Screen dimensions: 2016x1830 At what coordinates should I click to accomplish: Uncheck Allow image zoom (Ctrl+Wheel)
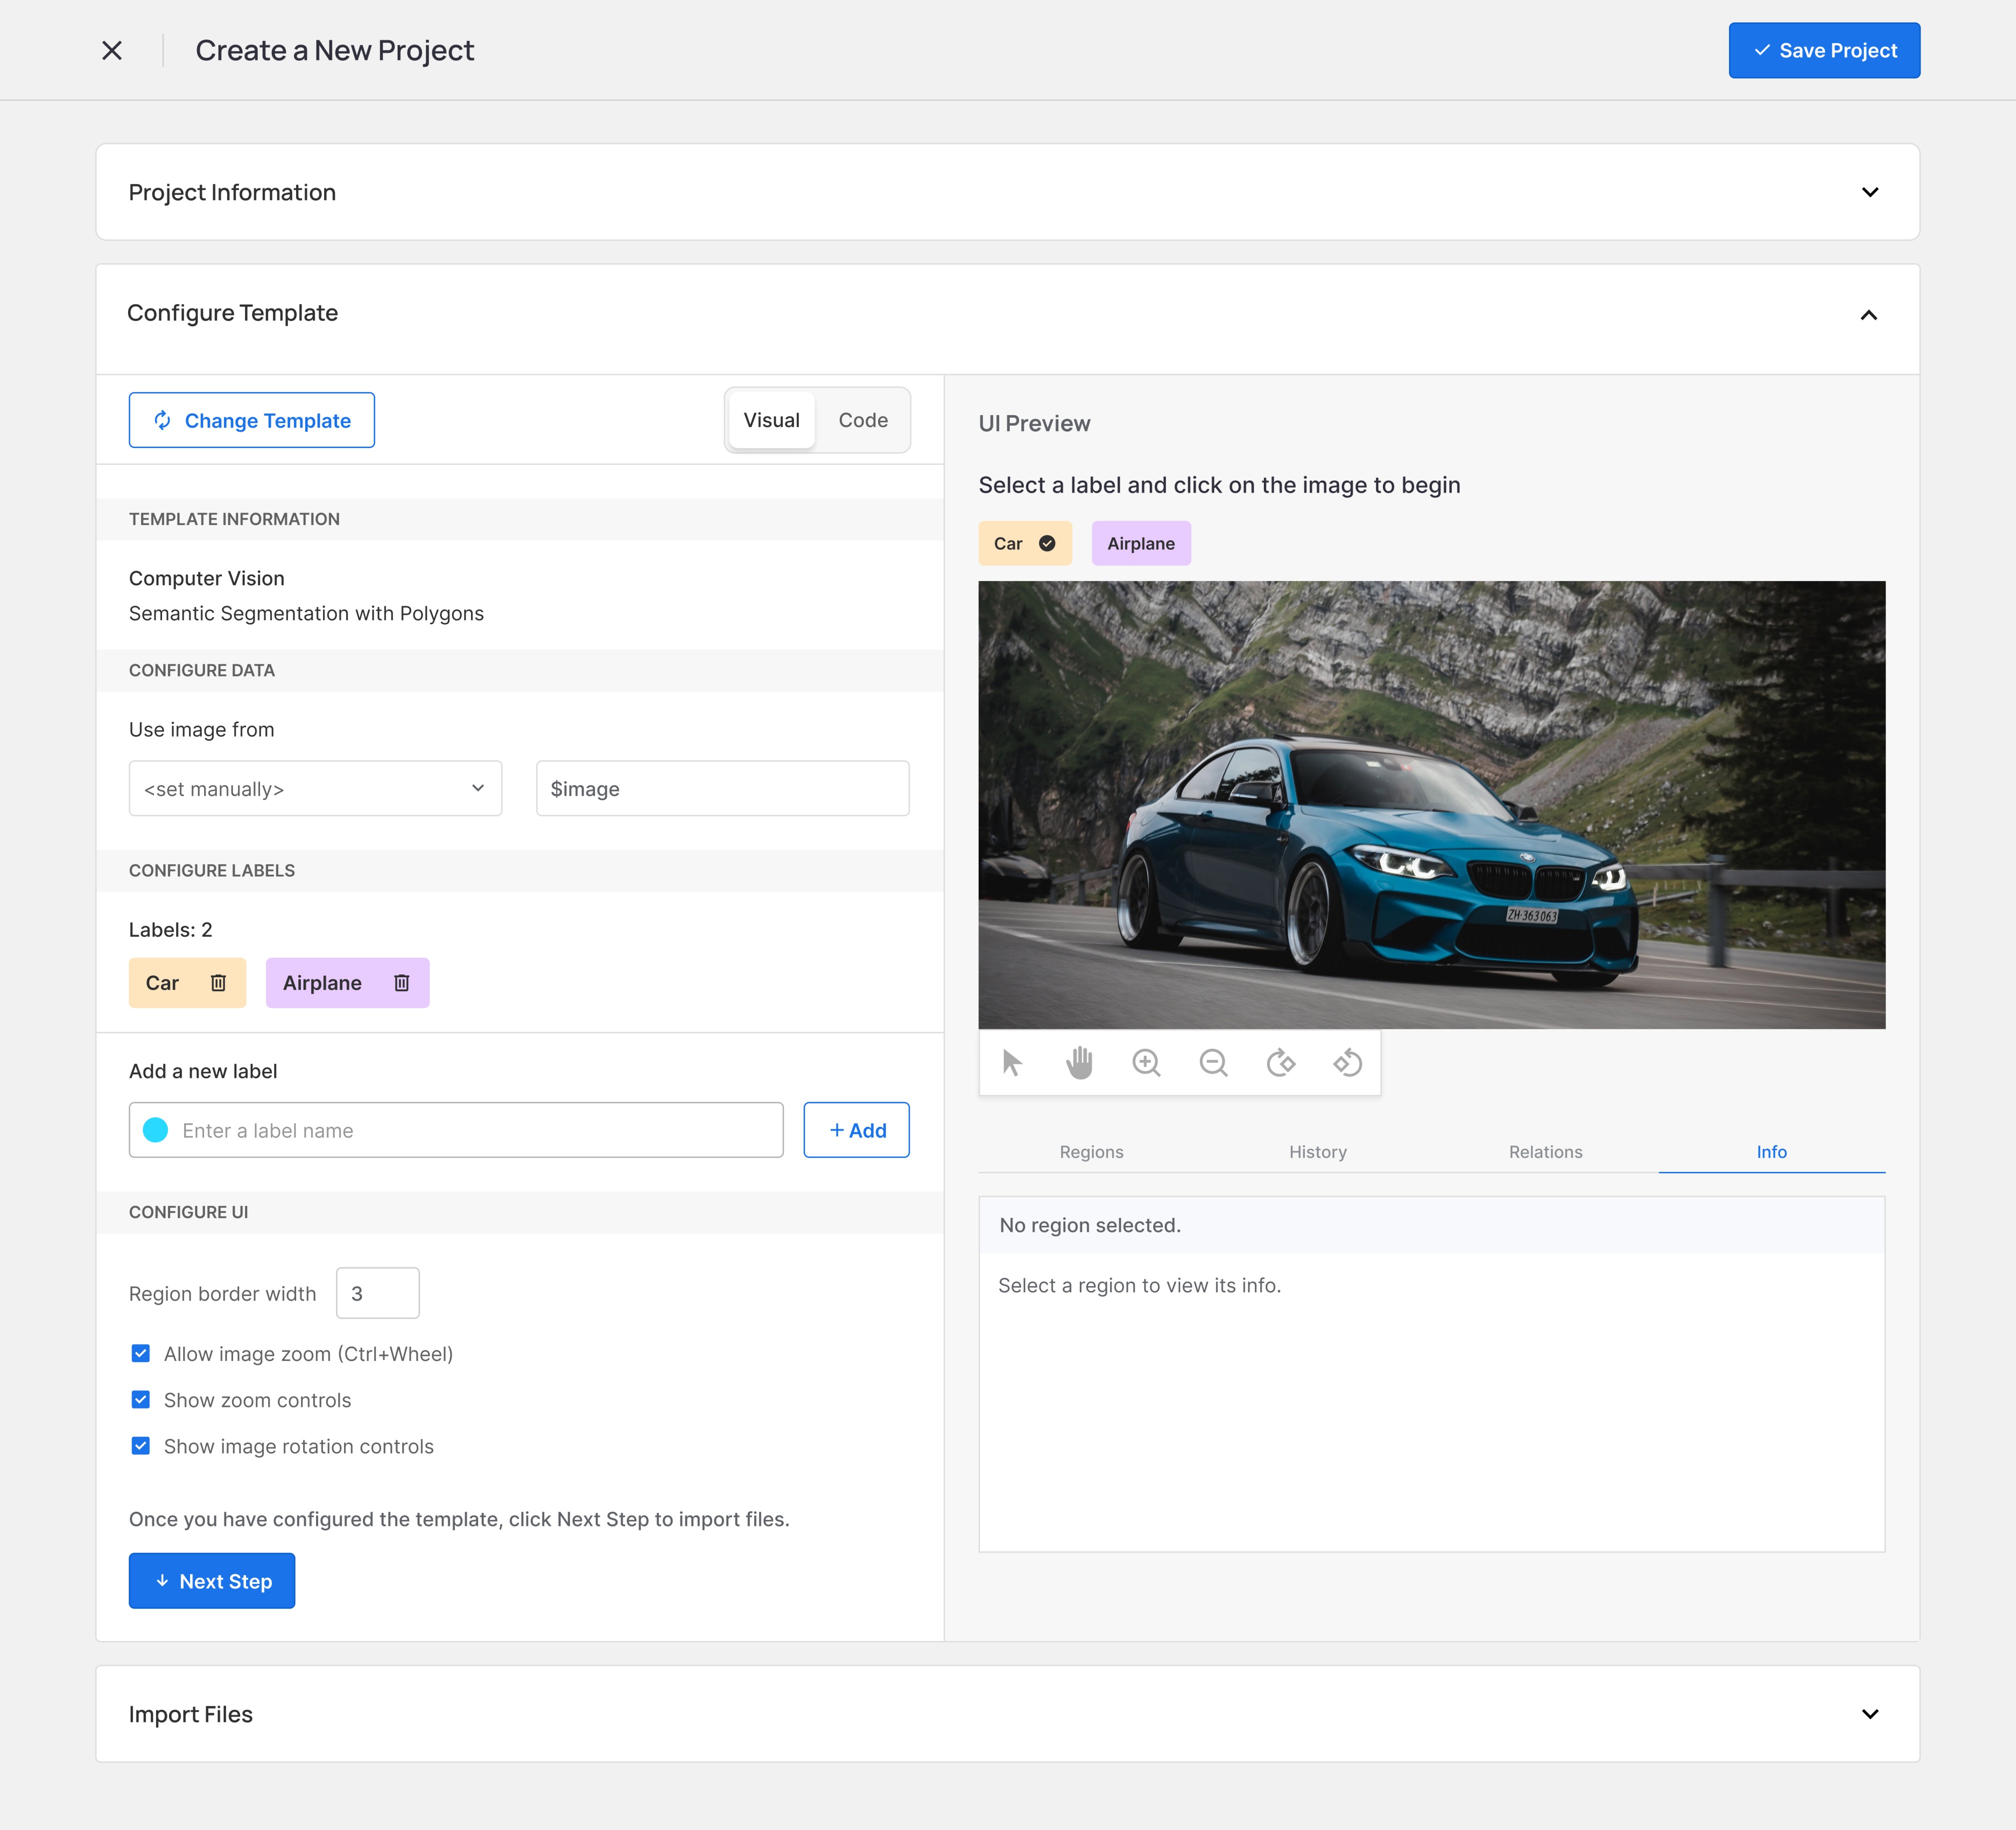coord(141,1353)
